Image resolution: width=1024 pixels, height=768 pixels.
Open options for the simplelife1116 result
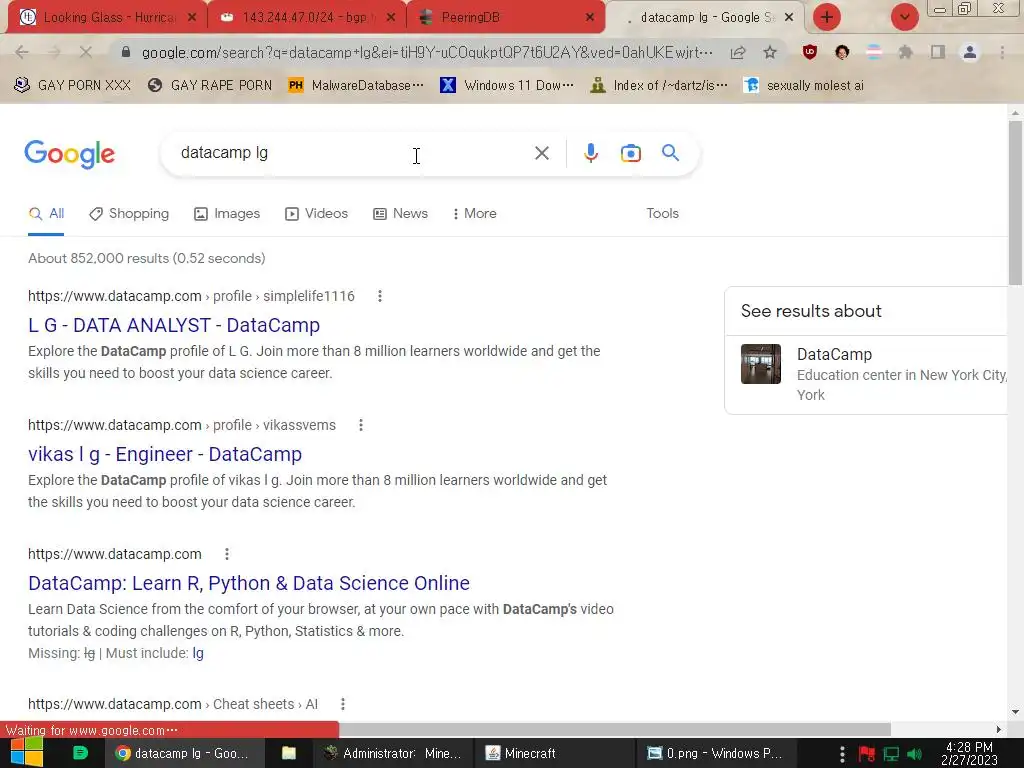click(379, 296)
